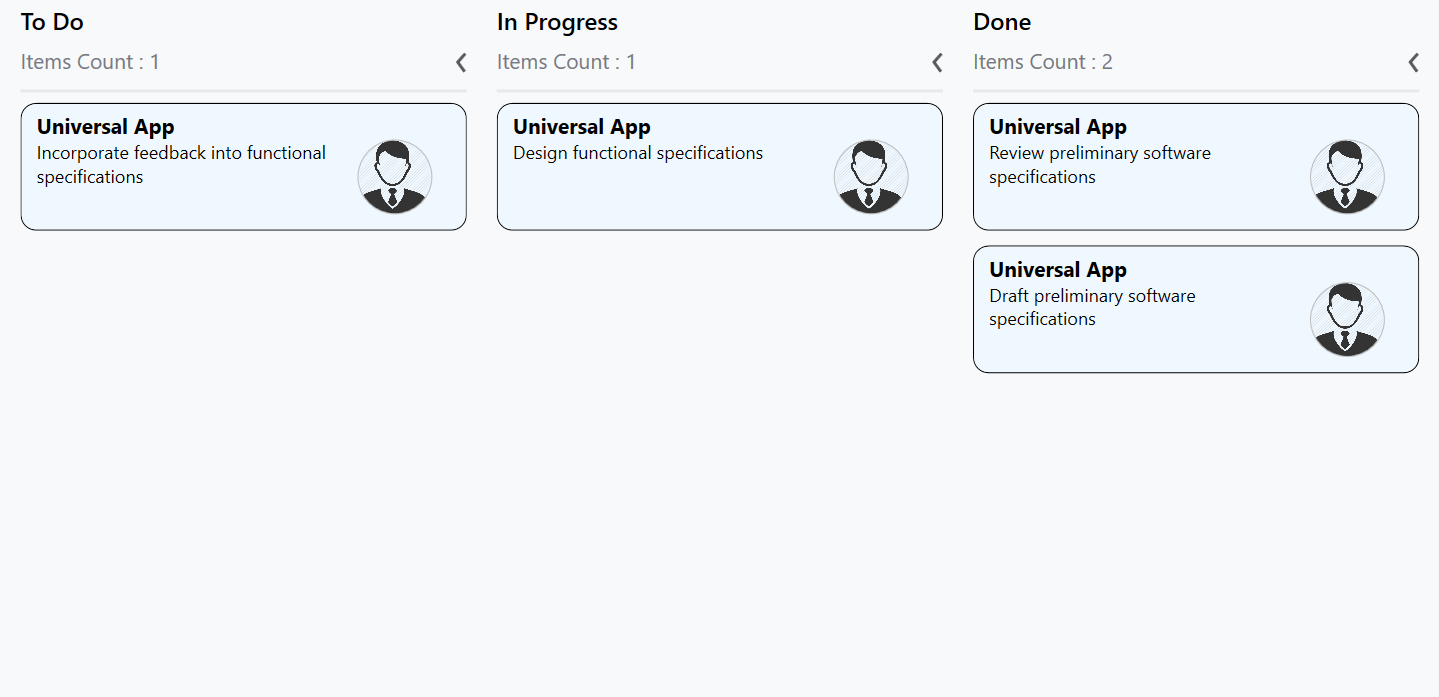Image resolution: width=1439 pixels, height=697 pixels.
Task: Open the Incorporate feedback into functional specifications text
Action: [181, 165]
